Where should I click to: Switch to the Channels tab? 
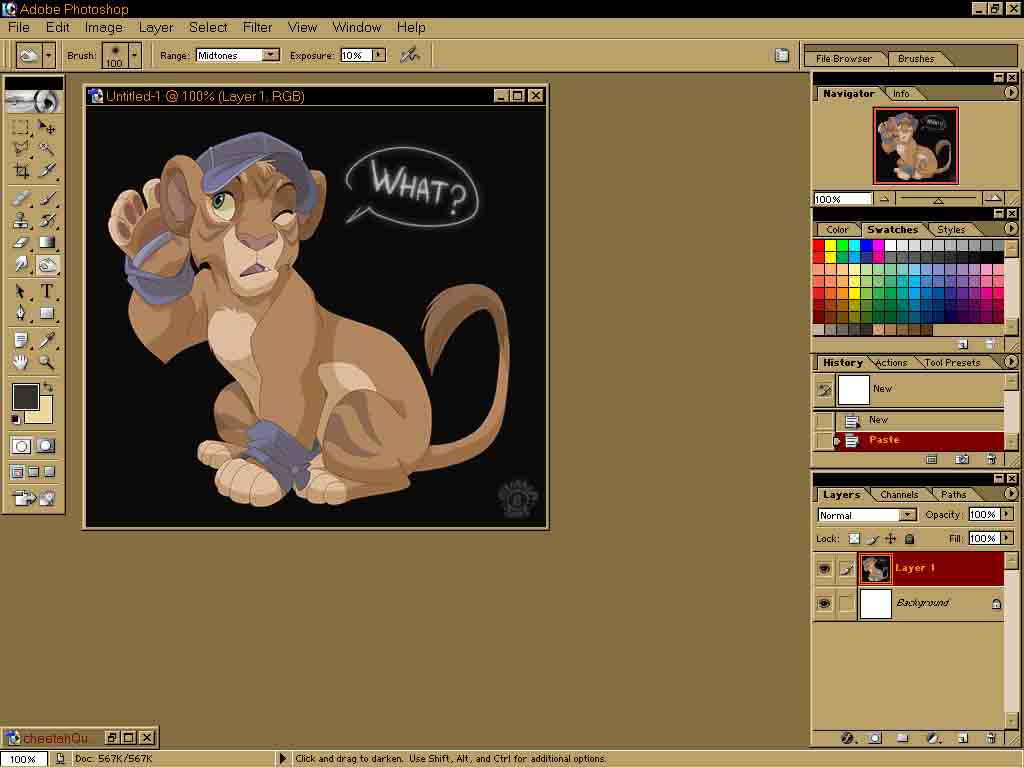point(898,494)
